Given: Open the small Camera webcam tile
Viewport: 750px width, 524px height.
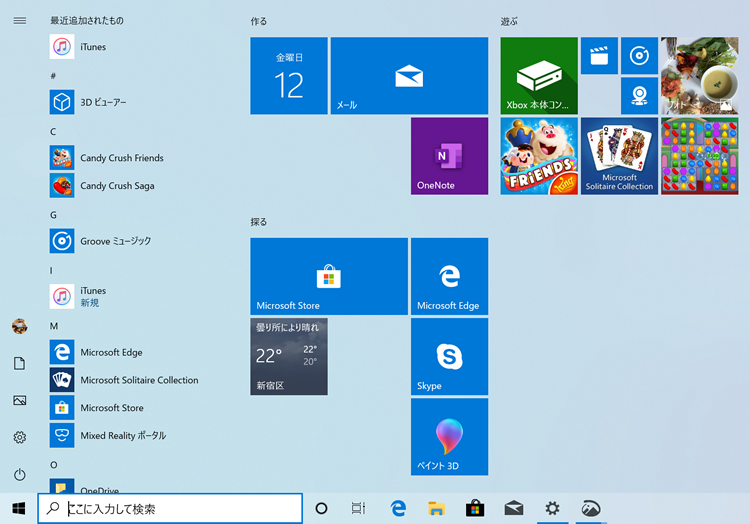Looking at the screenshot, I should [640, 96].
